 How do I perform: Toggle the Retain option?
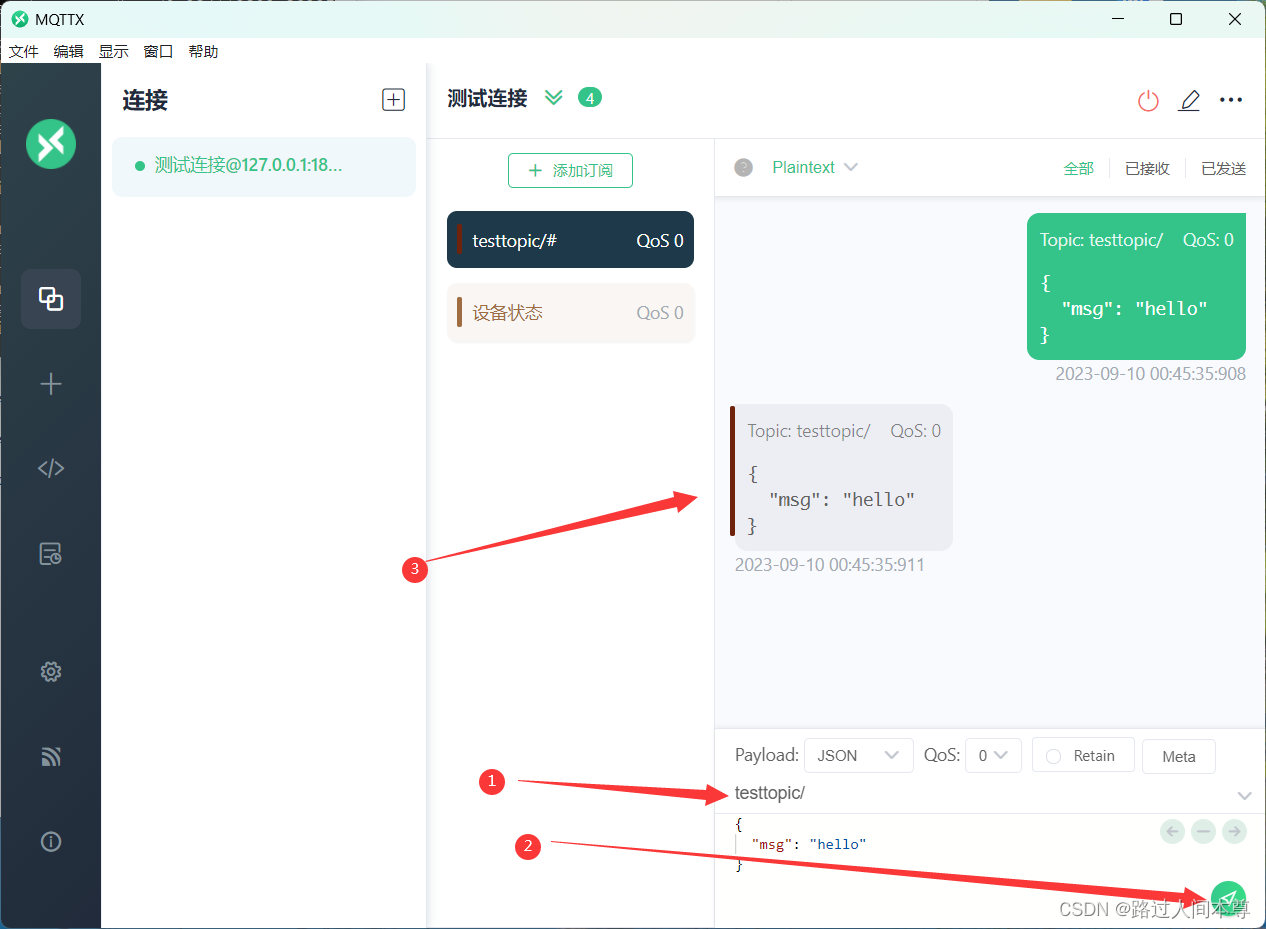pos(1083,755)
